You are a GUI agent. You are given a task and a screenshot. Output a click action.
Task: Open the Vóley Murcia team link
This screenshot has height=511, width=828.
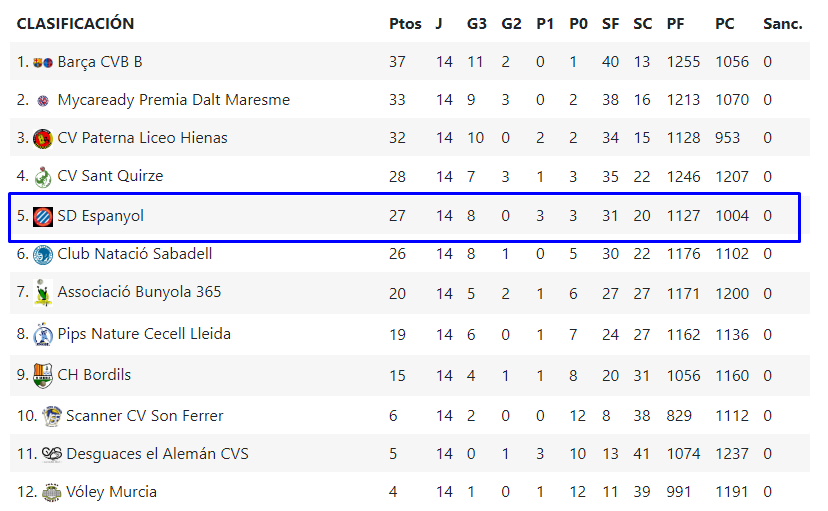(x=111, y=492)
